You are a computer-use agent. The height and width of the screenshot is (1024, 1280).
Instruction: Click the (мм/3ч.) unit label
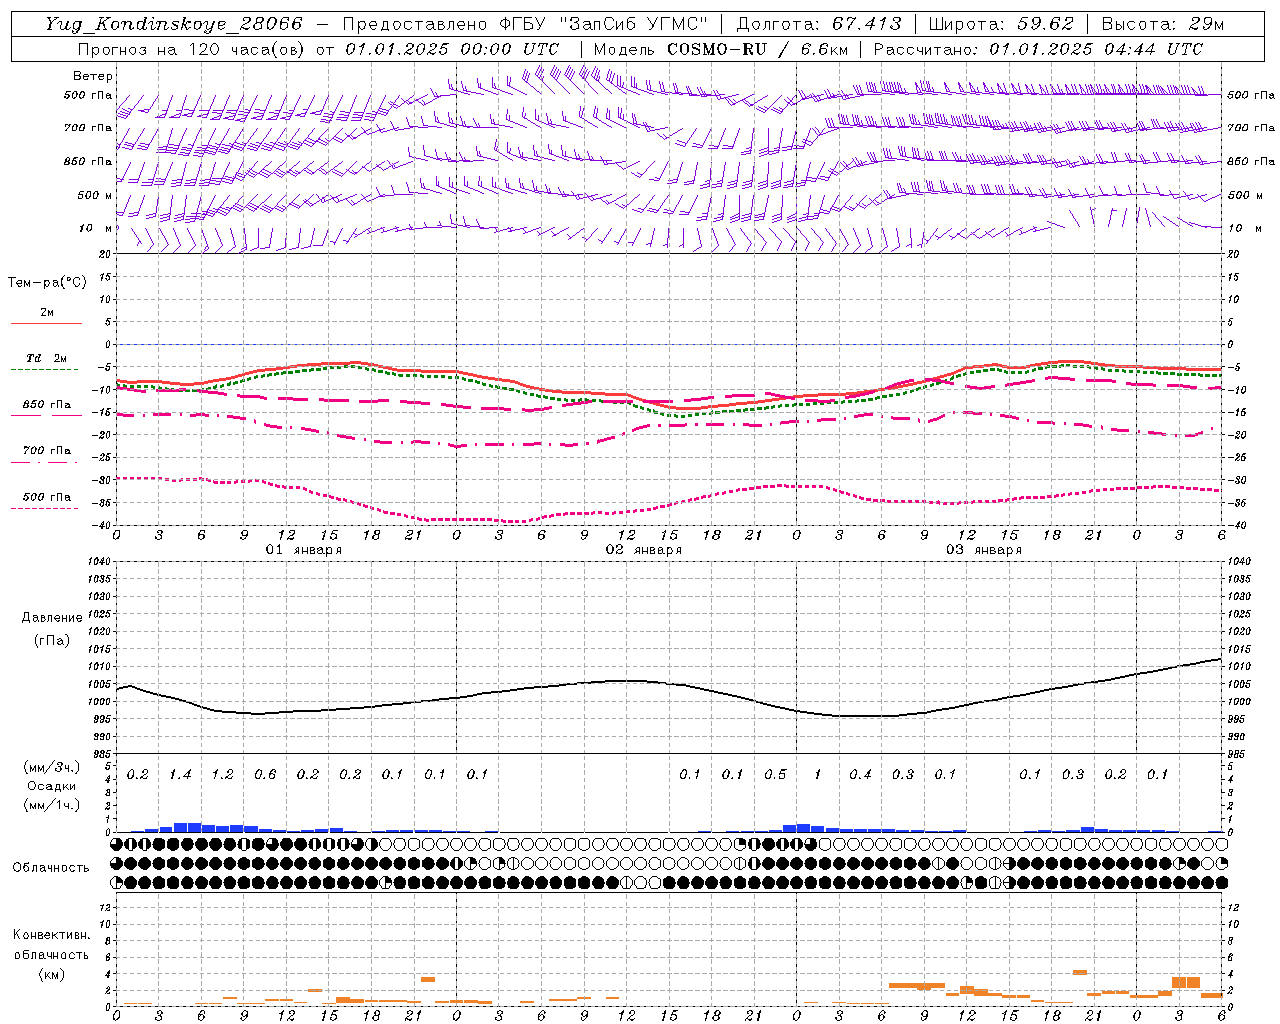point(51,767)
